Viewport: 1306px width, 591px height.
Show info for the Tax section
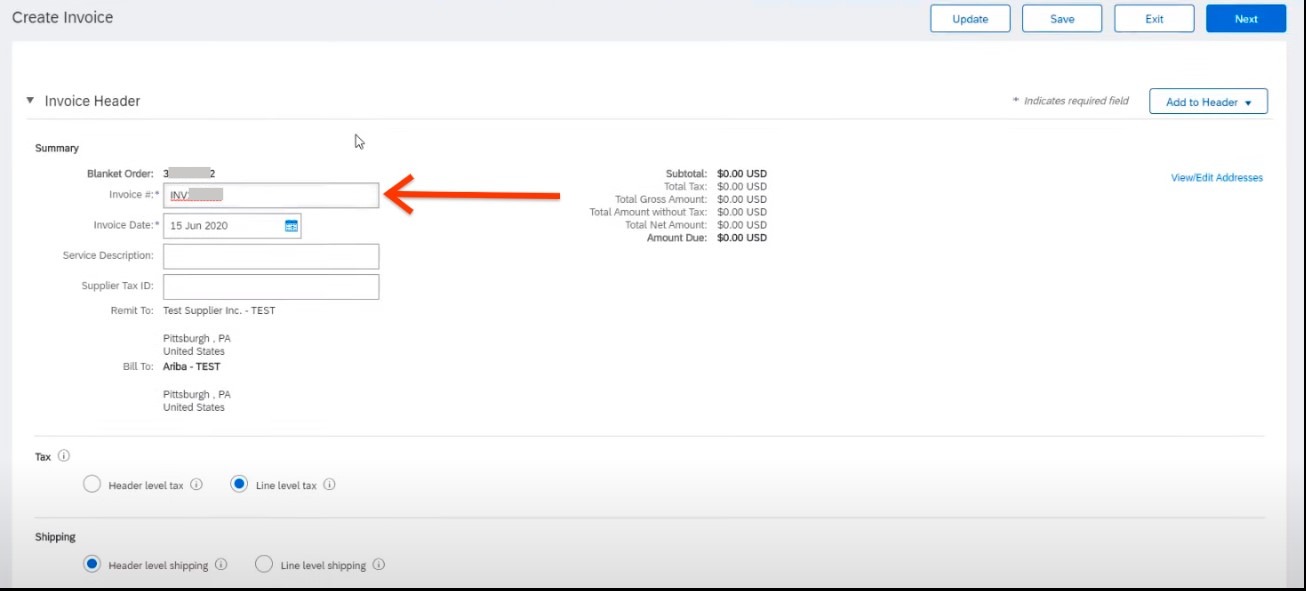pos(64,456)
